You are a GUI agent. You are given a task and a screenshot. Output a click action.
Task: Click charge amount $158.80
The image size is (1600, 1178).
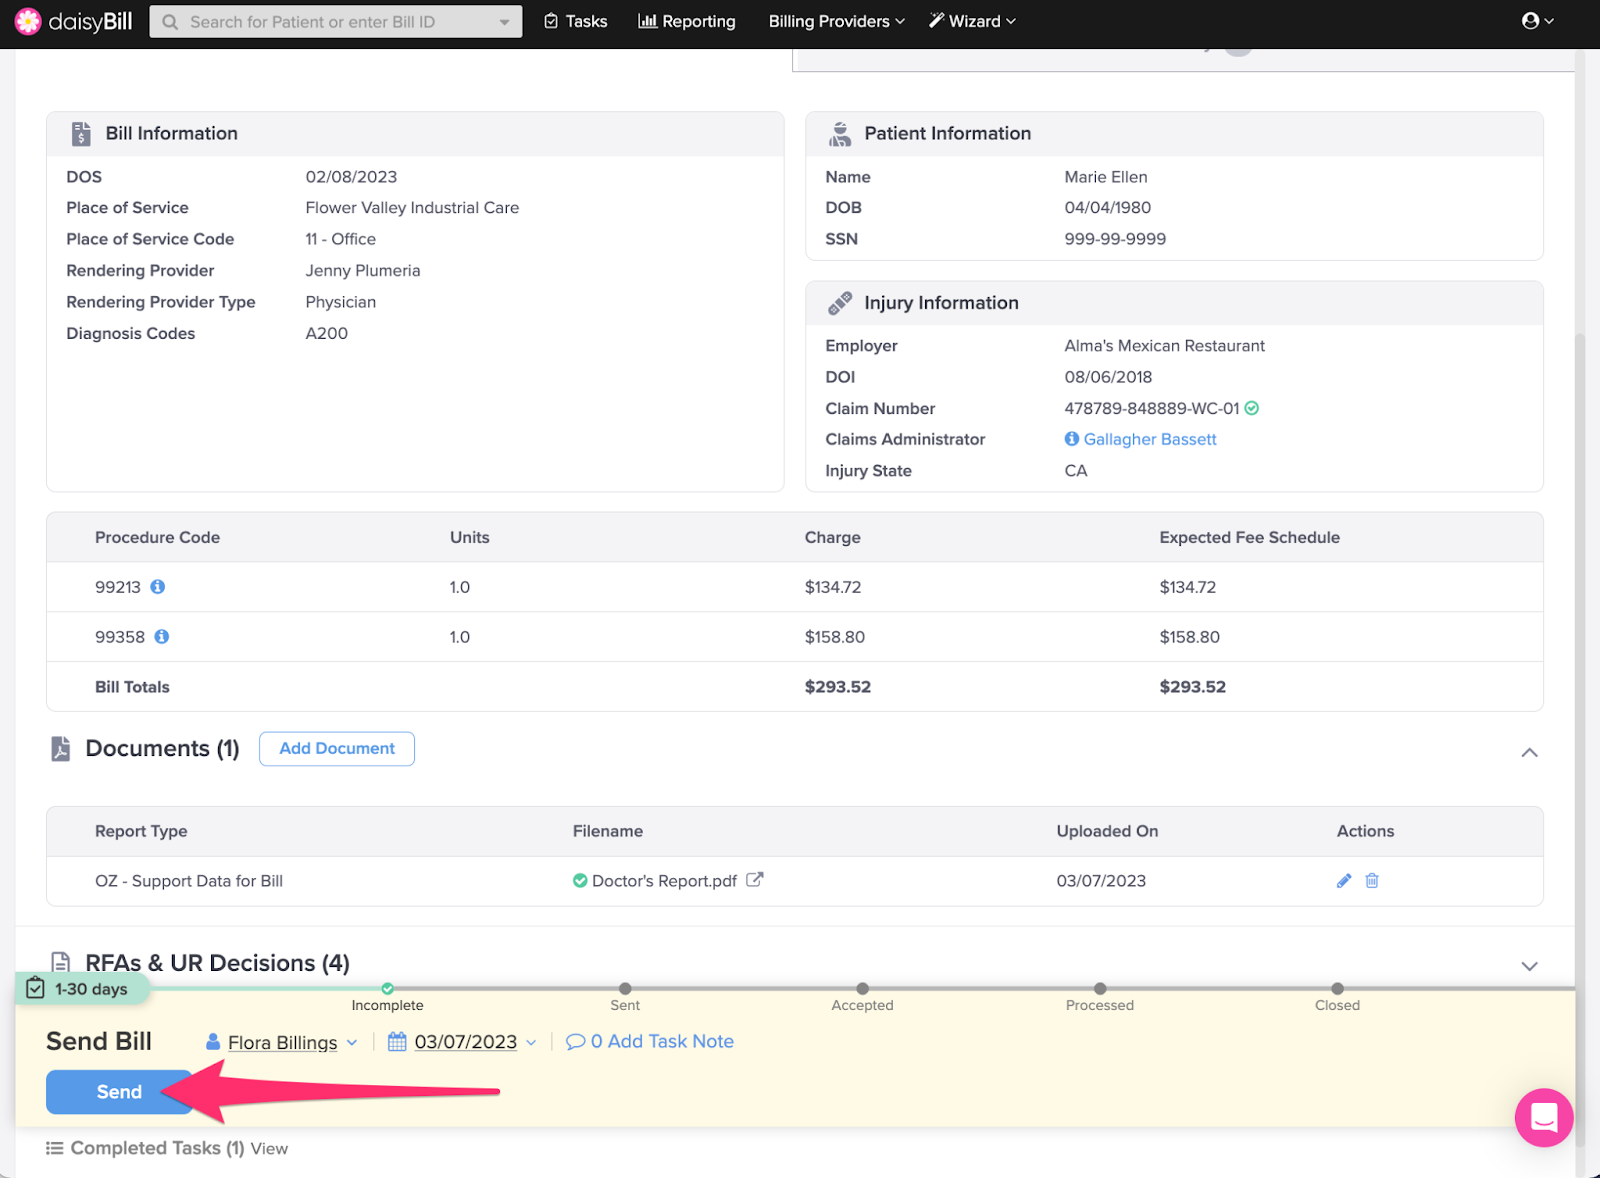coord(835,637)
